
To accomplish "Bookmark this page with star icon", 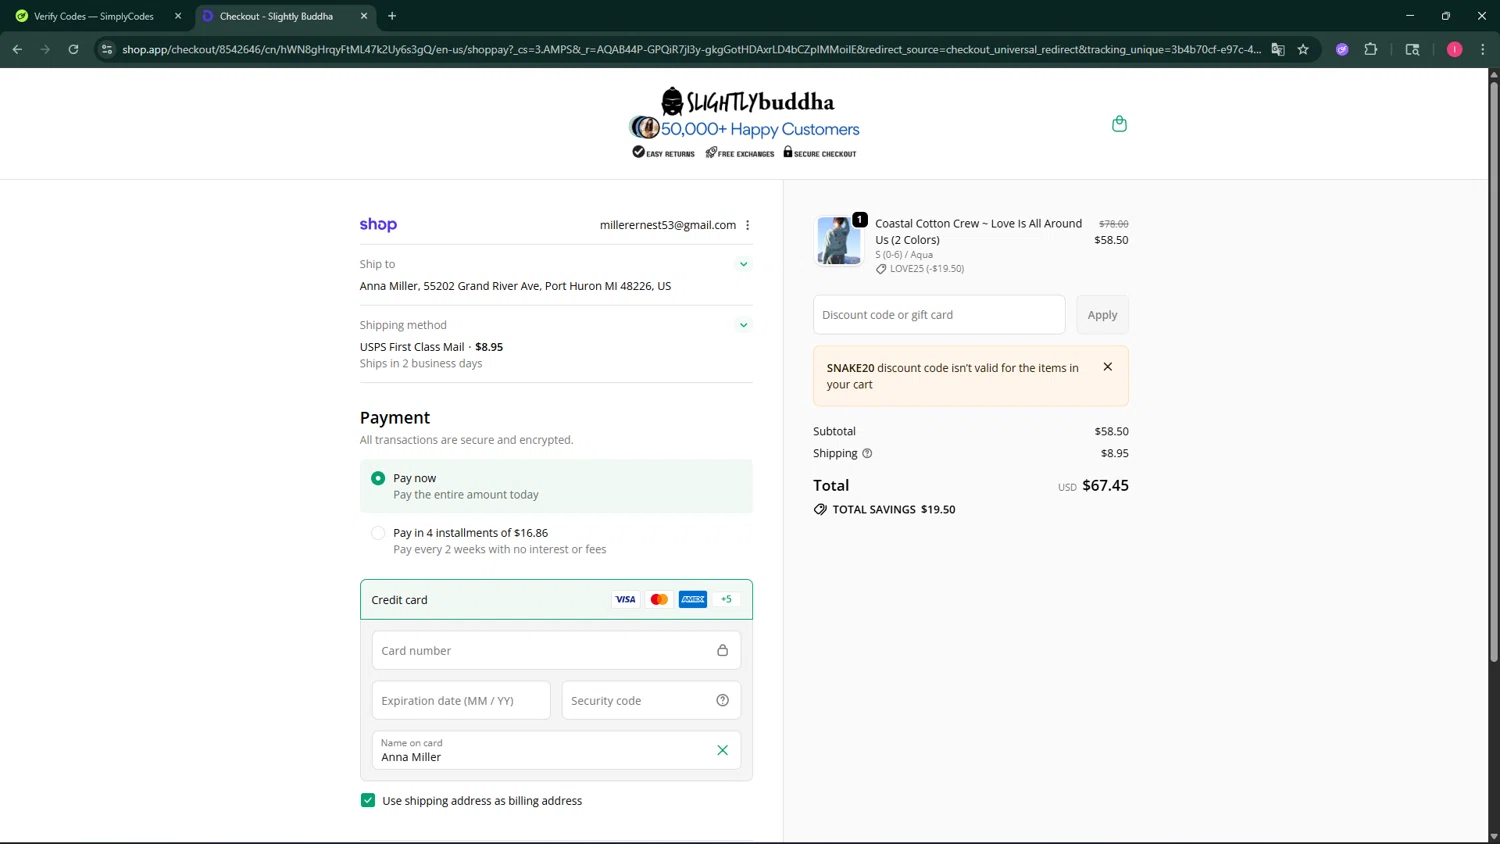I will [x=1303, y=49].
